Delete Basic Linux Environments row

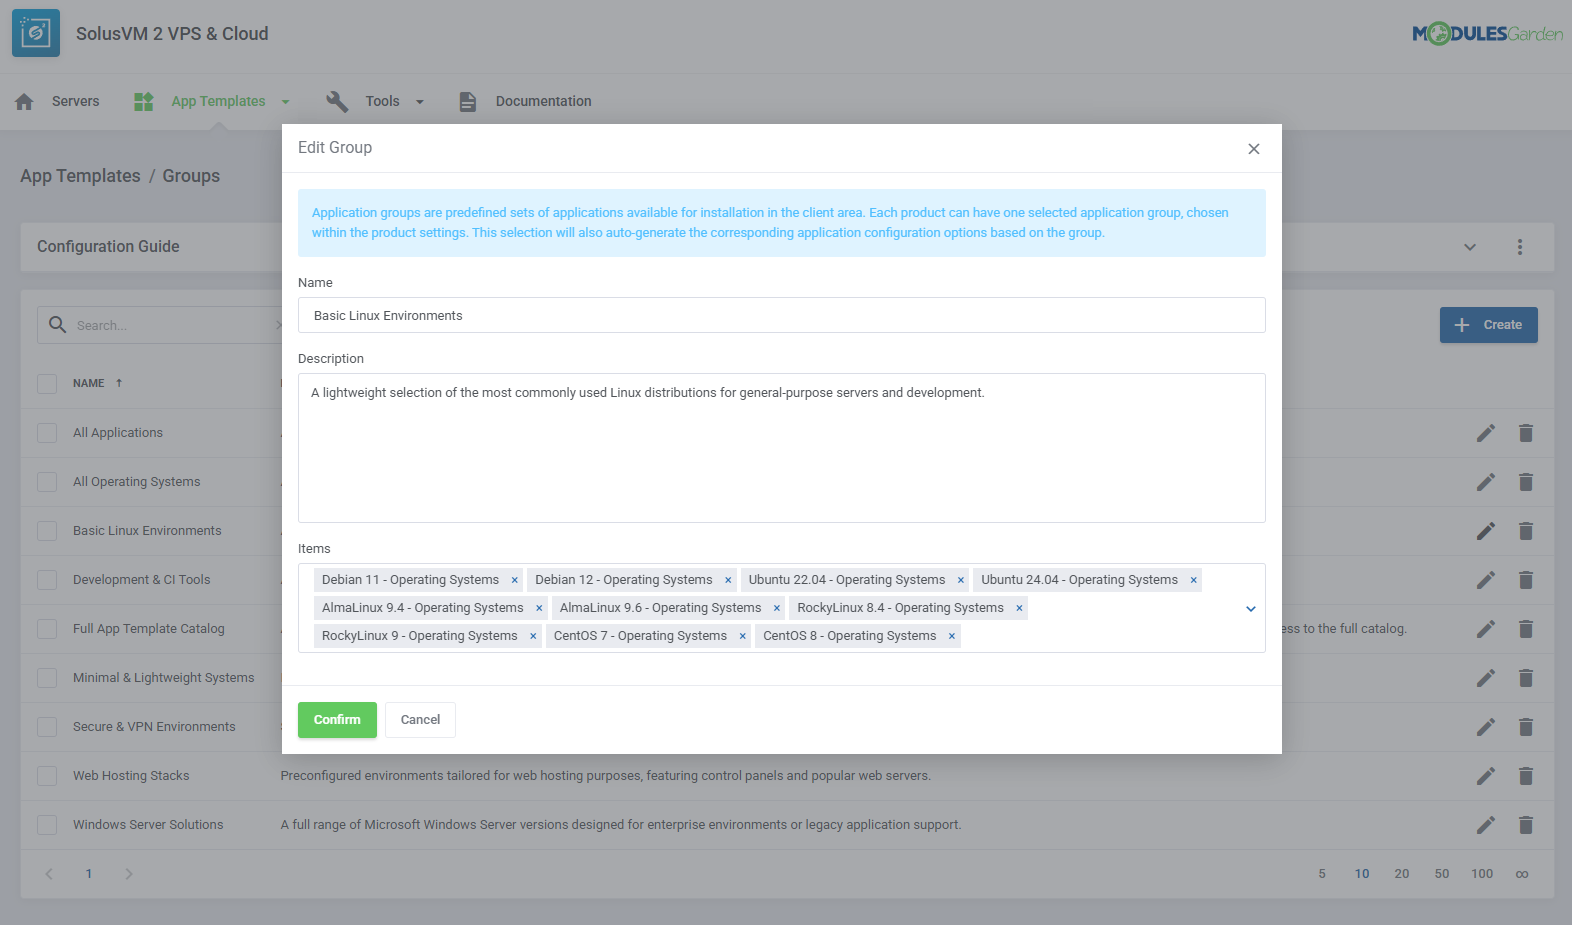click(1526, 531)
